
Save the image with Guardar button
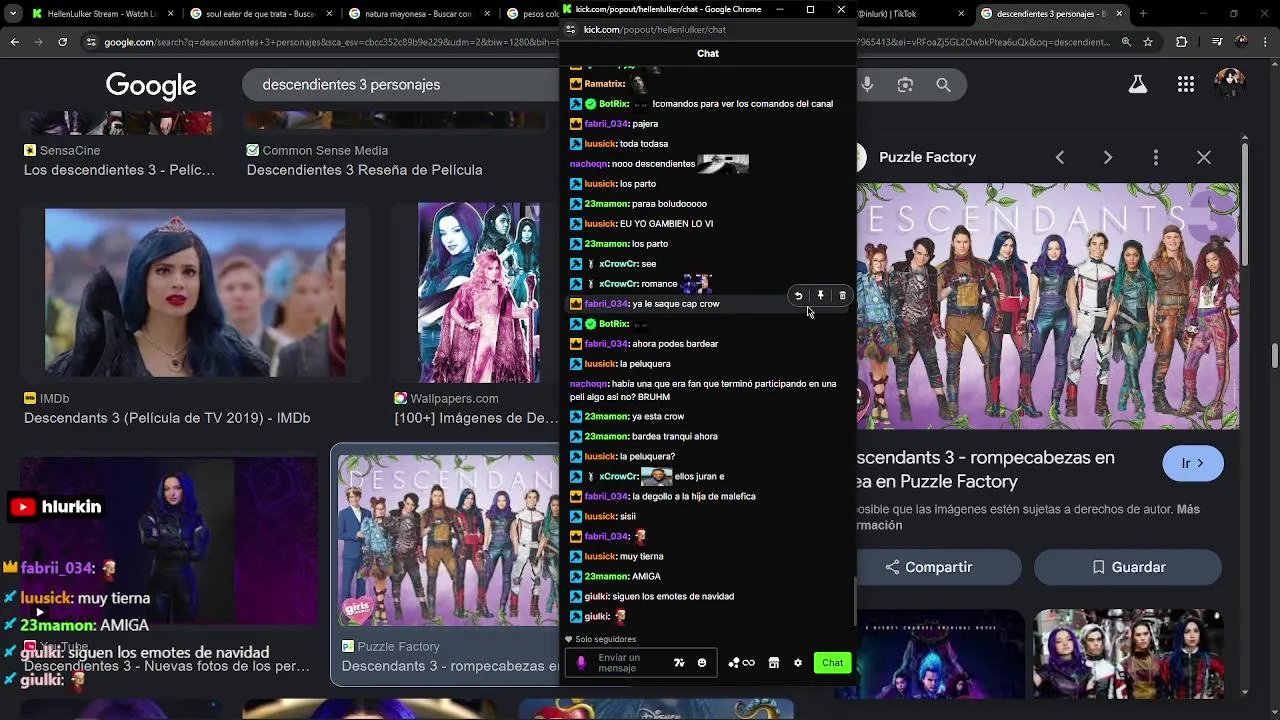[1128, 567]
